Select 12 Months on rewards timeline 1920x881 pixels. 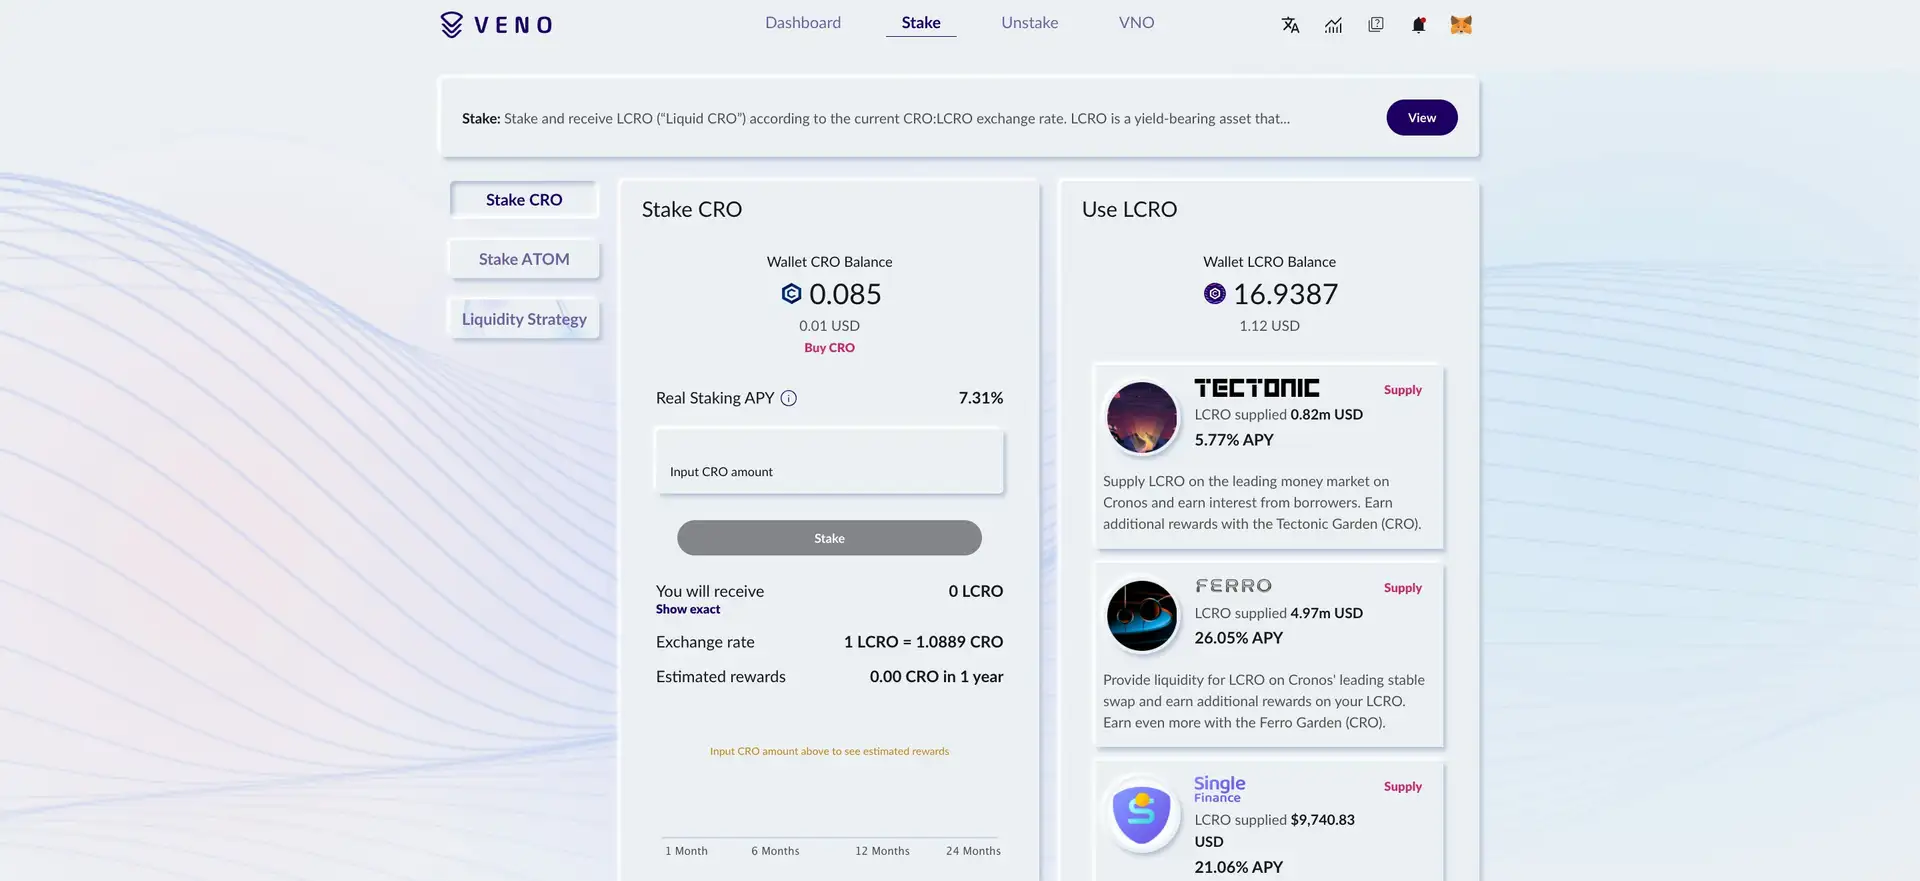tap(882, 850)
